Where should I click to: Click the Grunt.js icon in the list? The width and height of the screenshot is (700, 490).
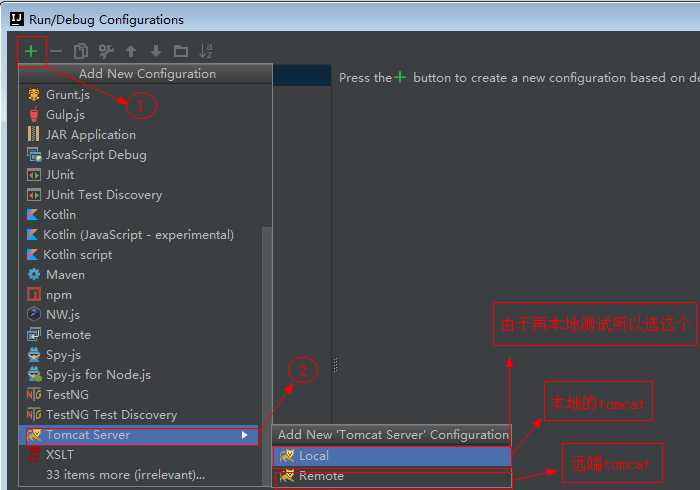33,95
